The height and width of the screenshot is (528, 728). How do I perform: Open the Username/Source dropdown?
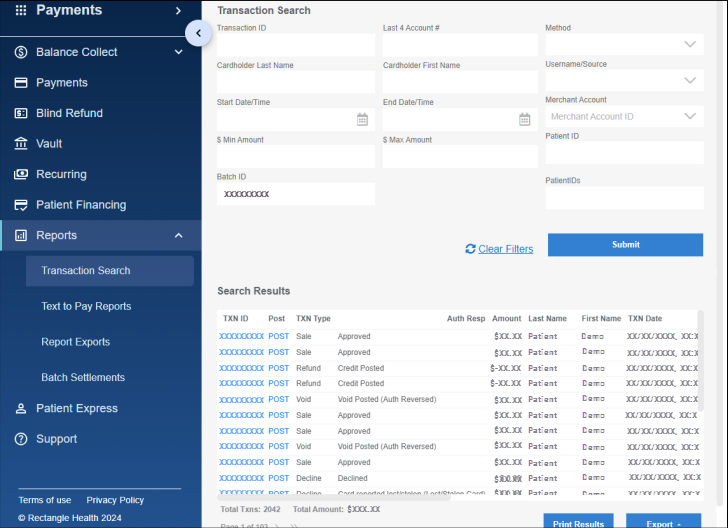pyautogui.click(x=689, y=80)
